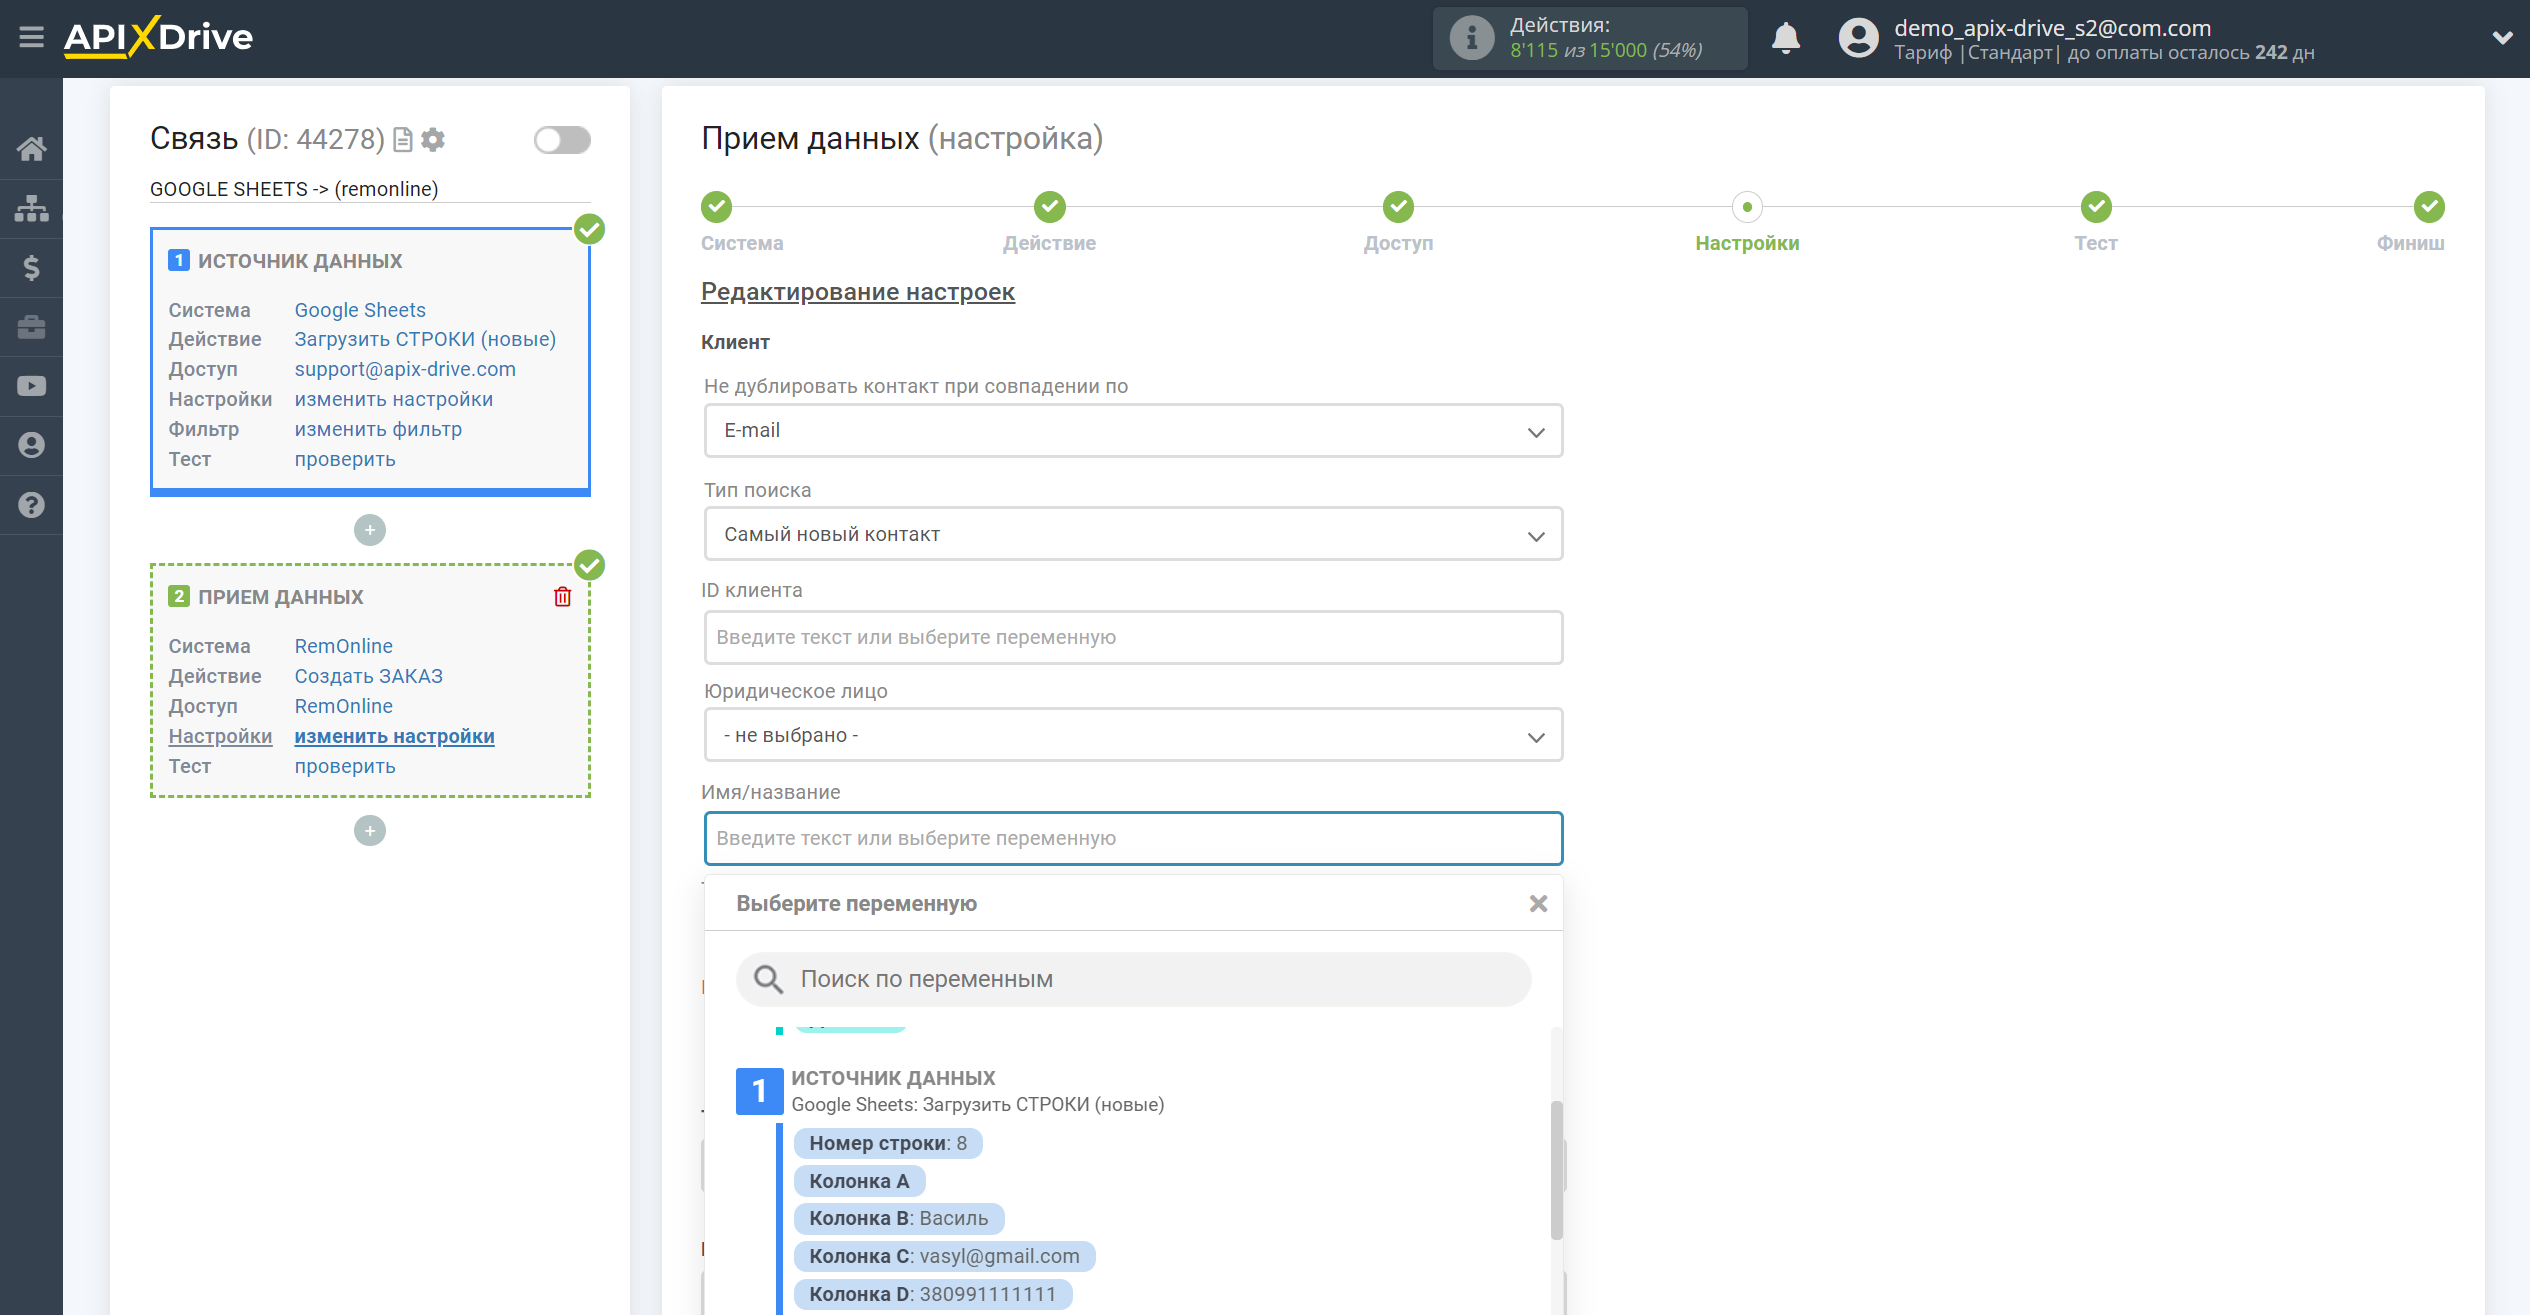Click the actions info icon

click(x=1471, y=38)
